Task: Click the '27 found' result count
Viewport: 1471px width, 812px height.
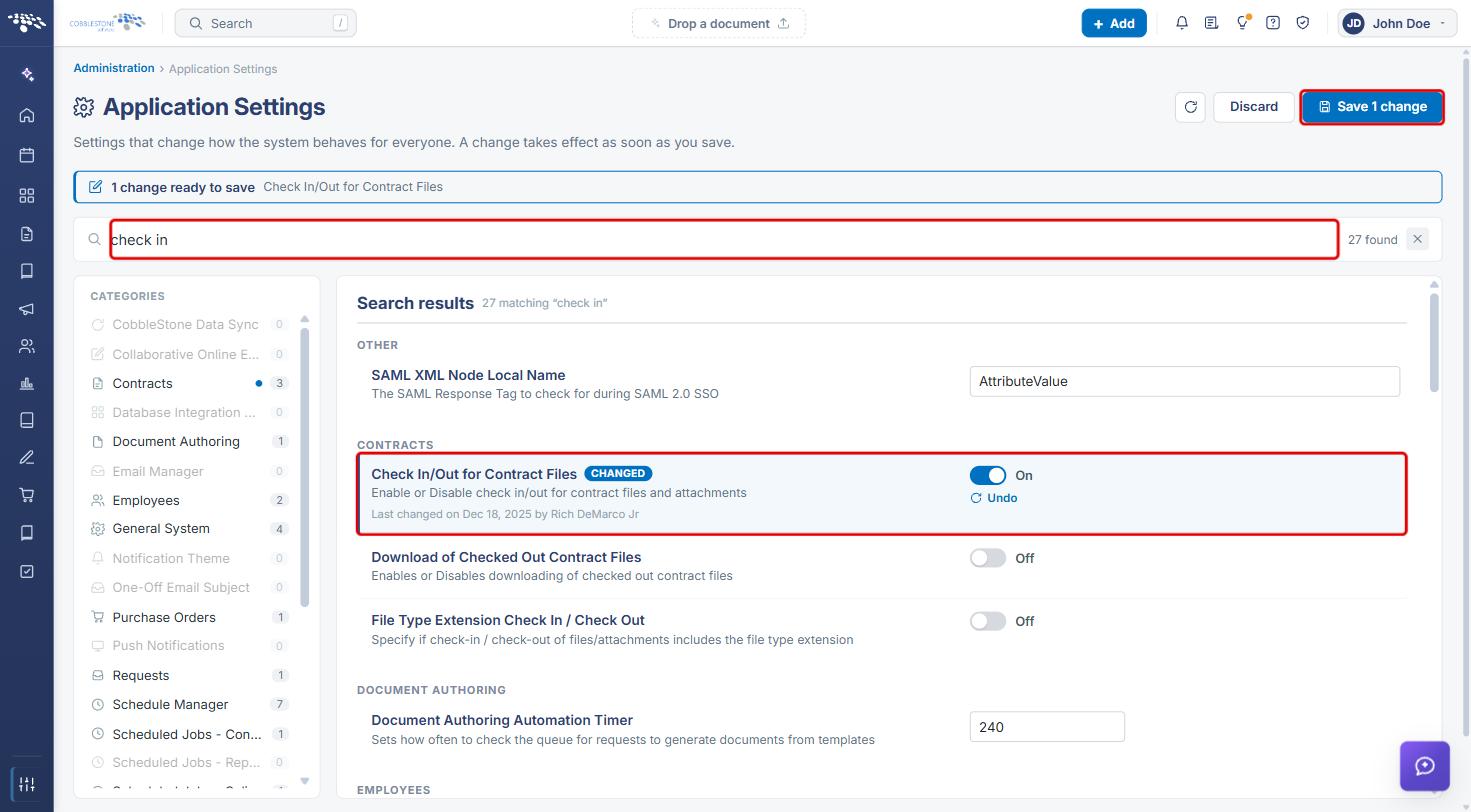Action: point(1372,240)
